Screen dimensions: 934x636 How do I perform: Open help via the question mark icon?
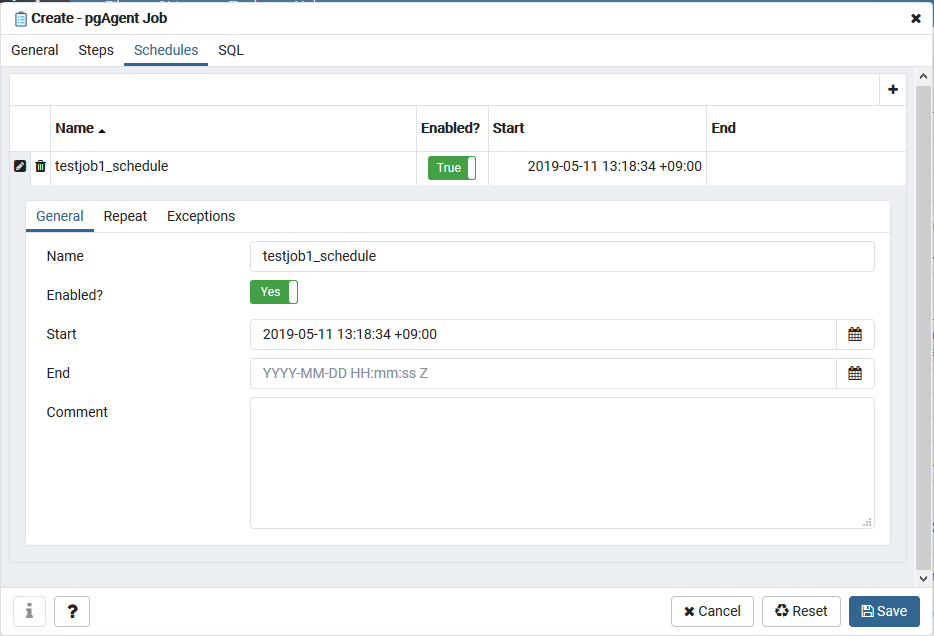click(71, 611)
